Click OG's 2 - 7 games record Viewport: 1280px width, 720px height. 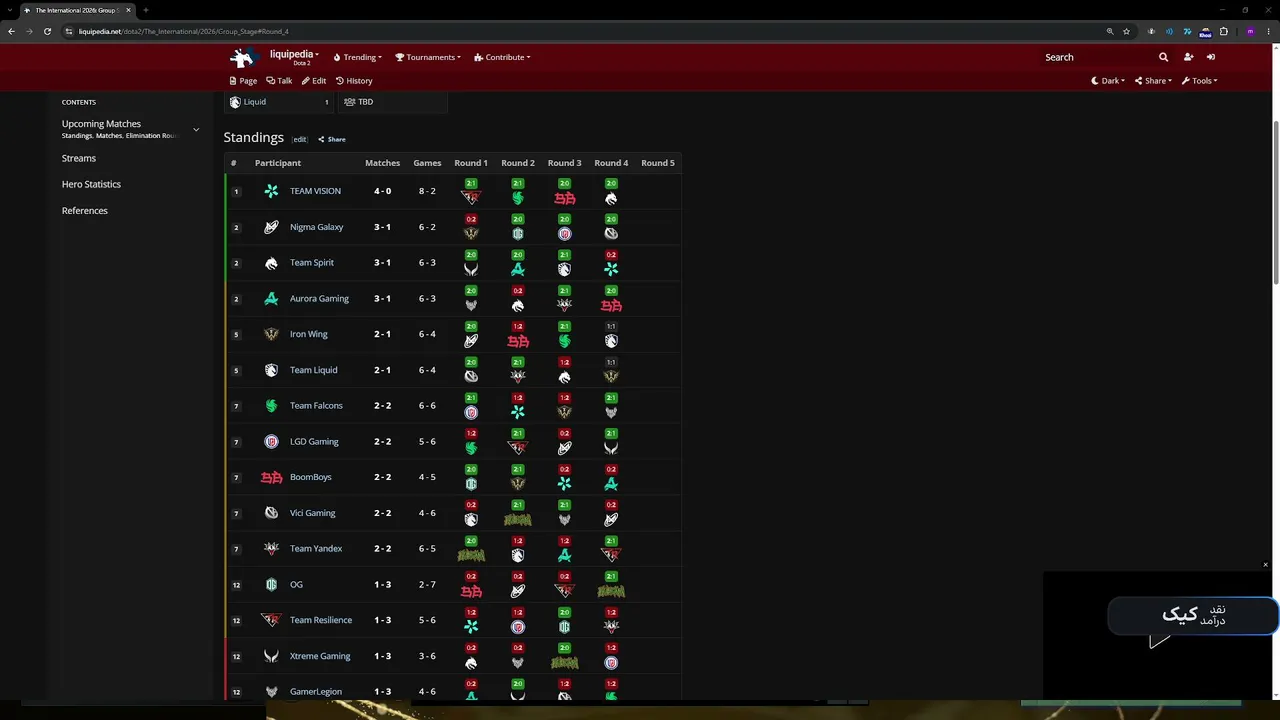coord(427,585)
